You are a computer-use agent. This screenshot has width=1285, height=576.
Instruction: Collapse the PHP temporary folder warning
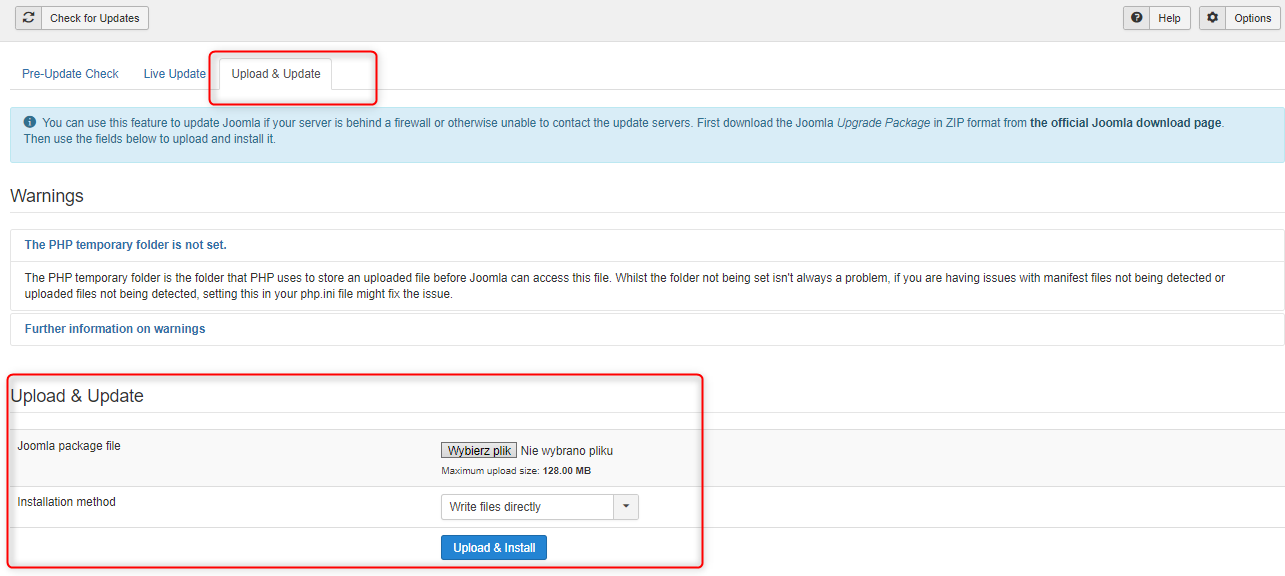126,245
